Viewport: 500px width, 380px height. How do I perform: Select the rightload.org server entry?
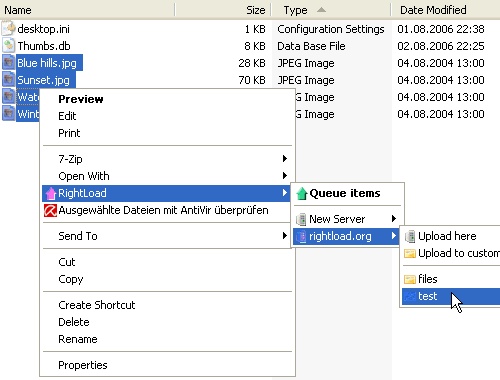[x=346, y=236]
